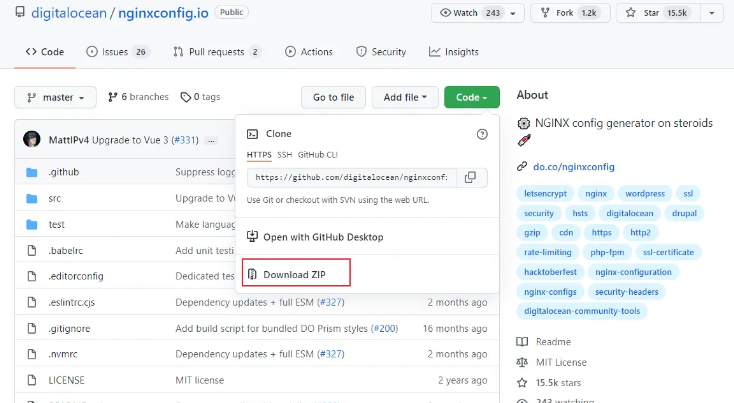This screenshot has height=403, width=734.
Task: Open the Pull requests tab
Action: pos(217,52)
